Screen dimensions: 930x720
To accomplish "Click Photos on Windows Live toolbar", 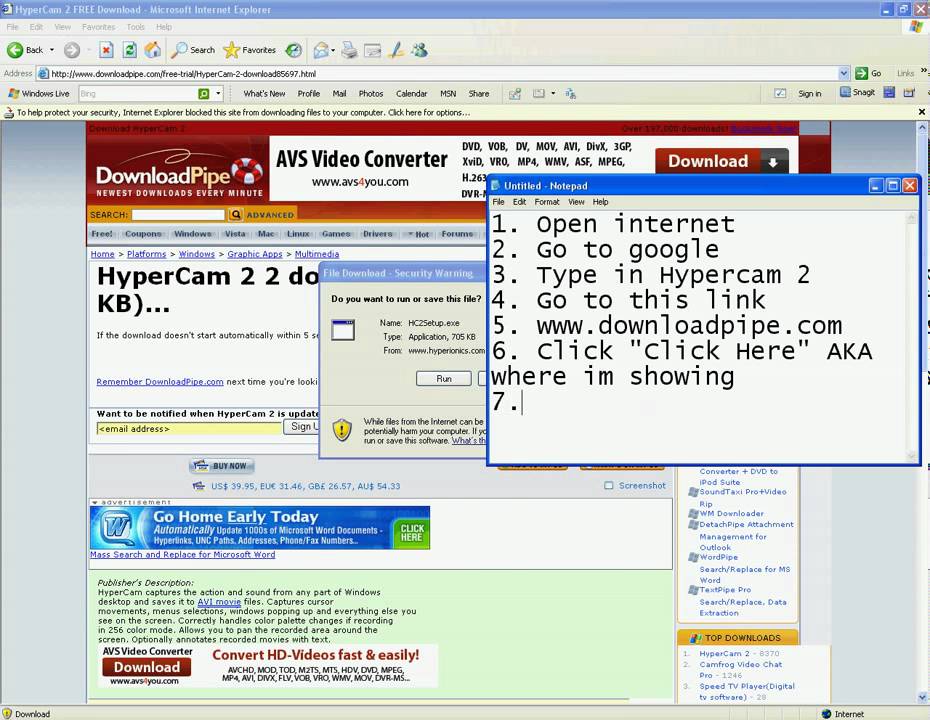I will pos(371,94).
